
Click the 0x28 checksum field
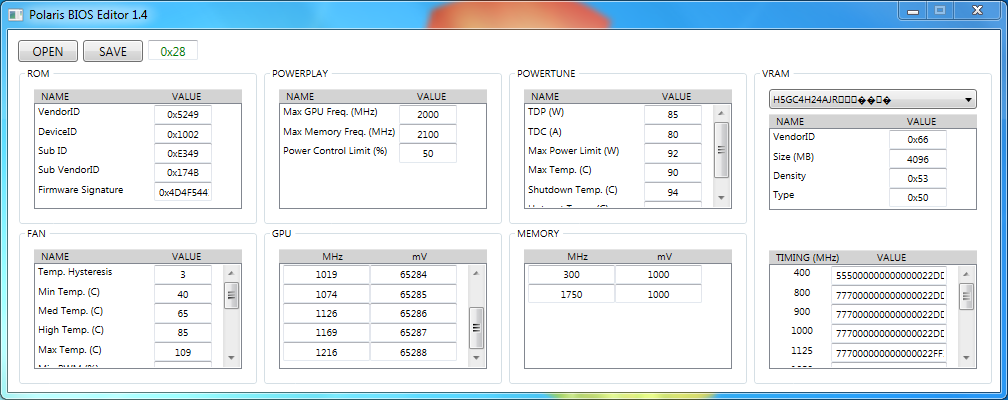(x=173, y=51)
